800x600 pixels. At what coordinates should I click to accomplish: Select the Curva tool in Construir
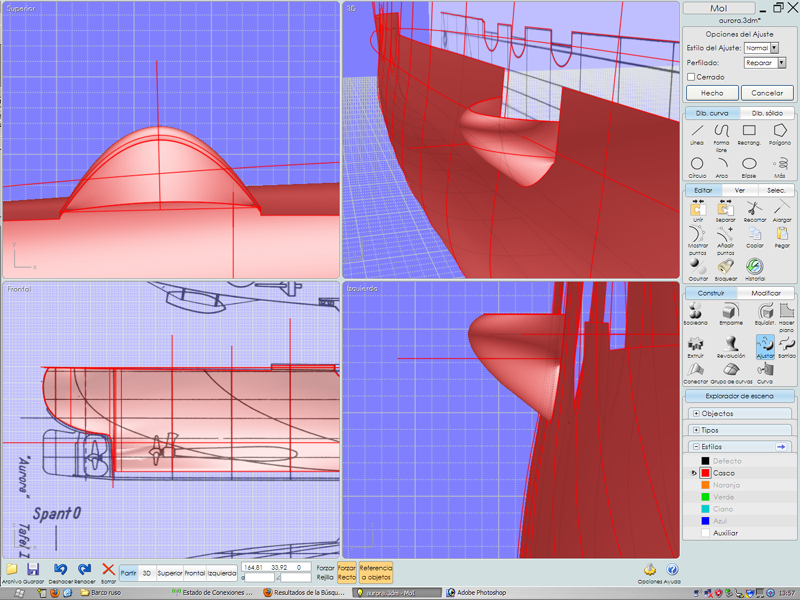tap(765, 373)
